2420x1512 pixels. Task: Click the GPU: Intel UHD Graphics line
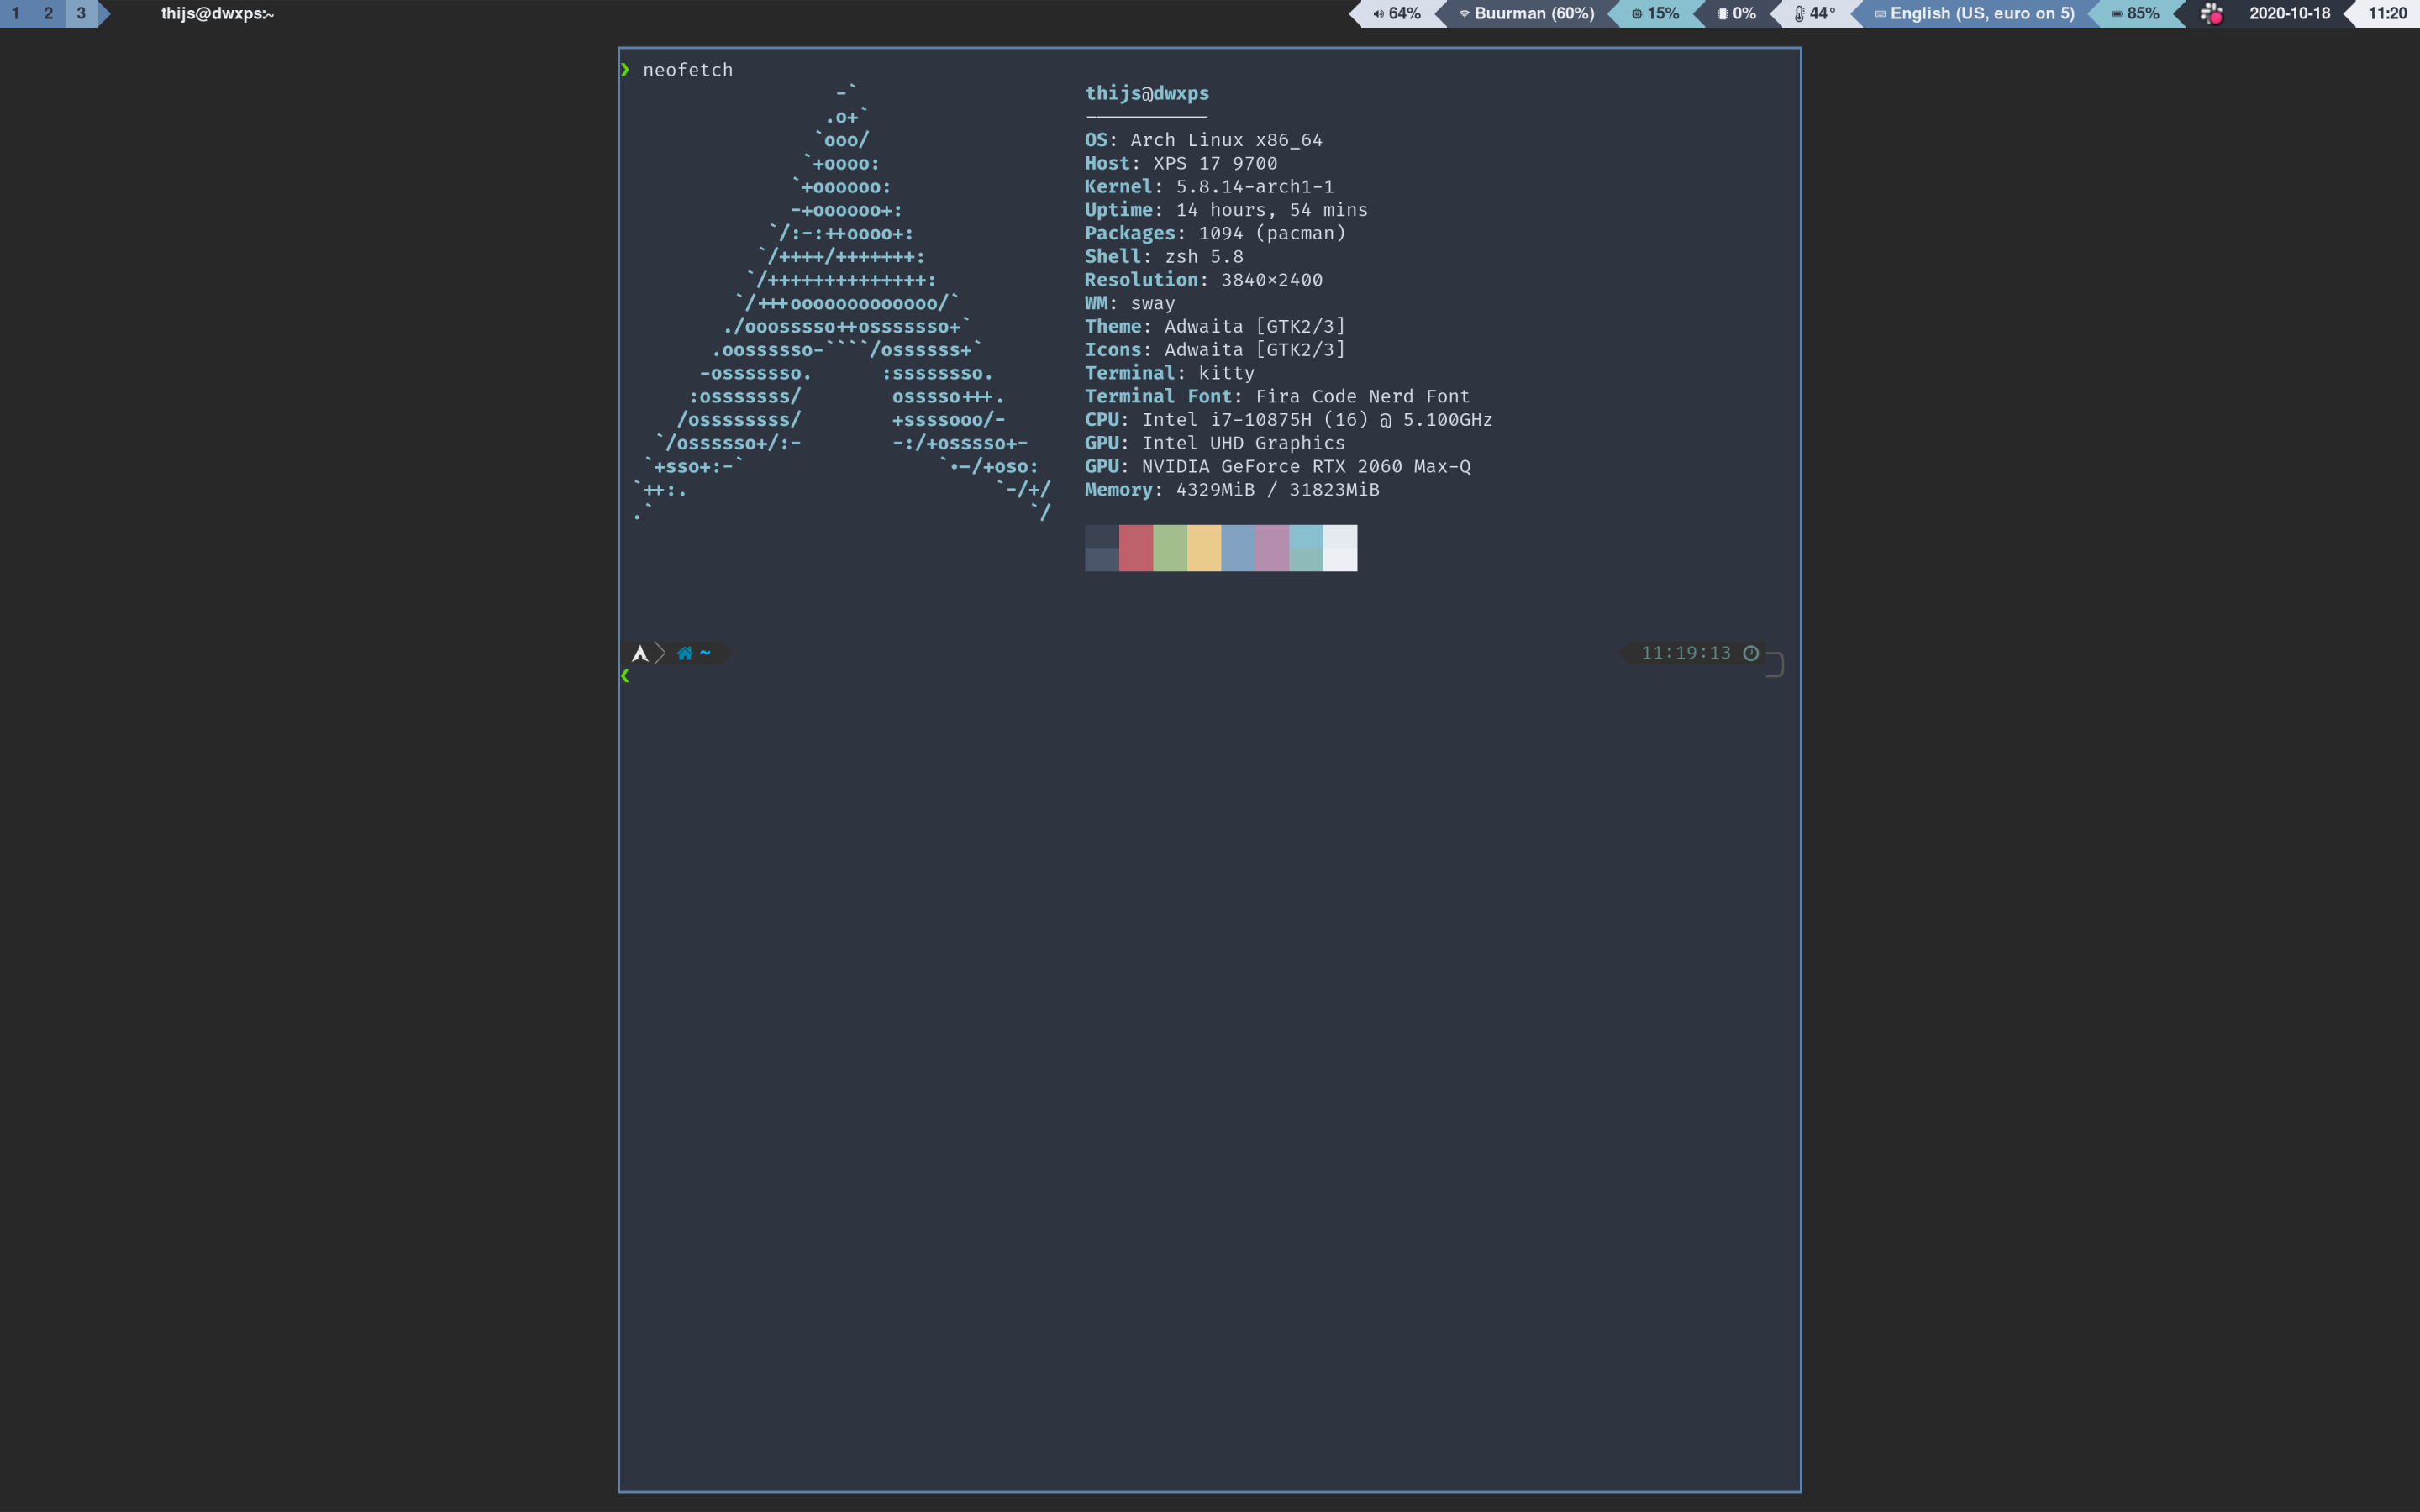[1215, 443]
